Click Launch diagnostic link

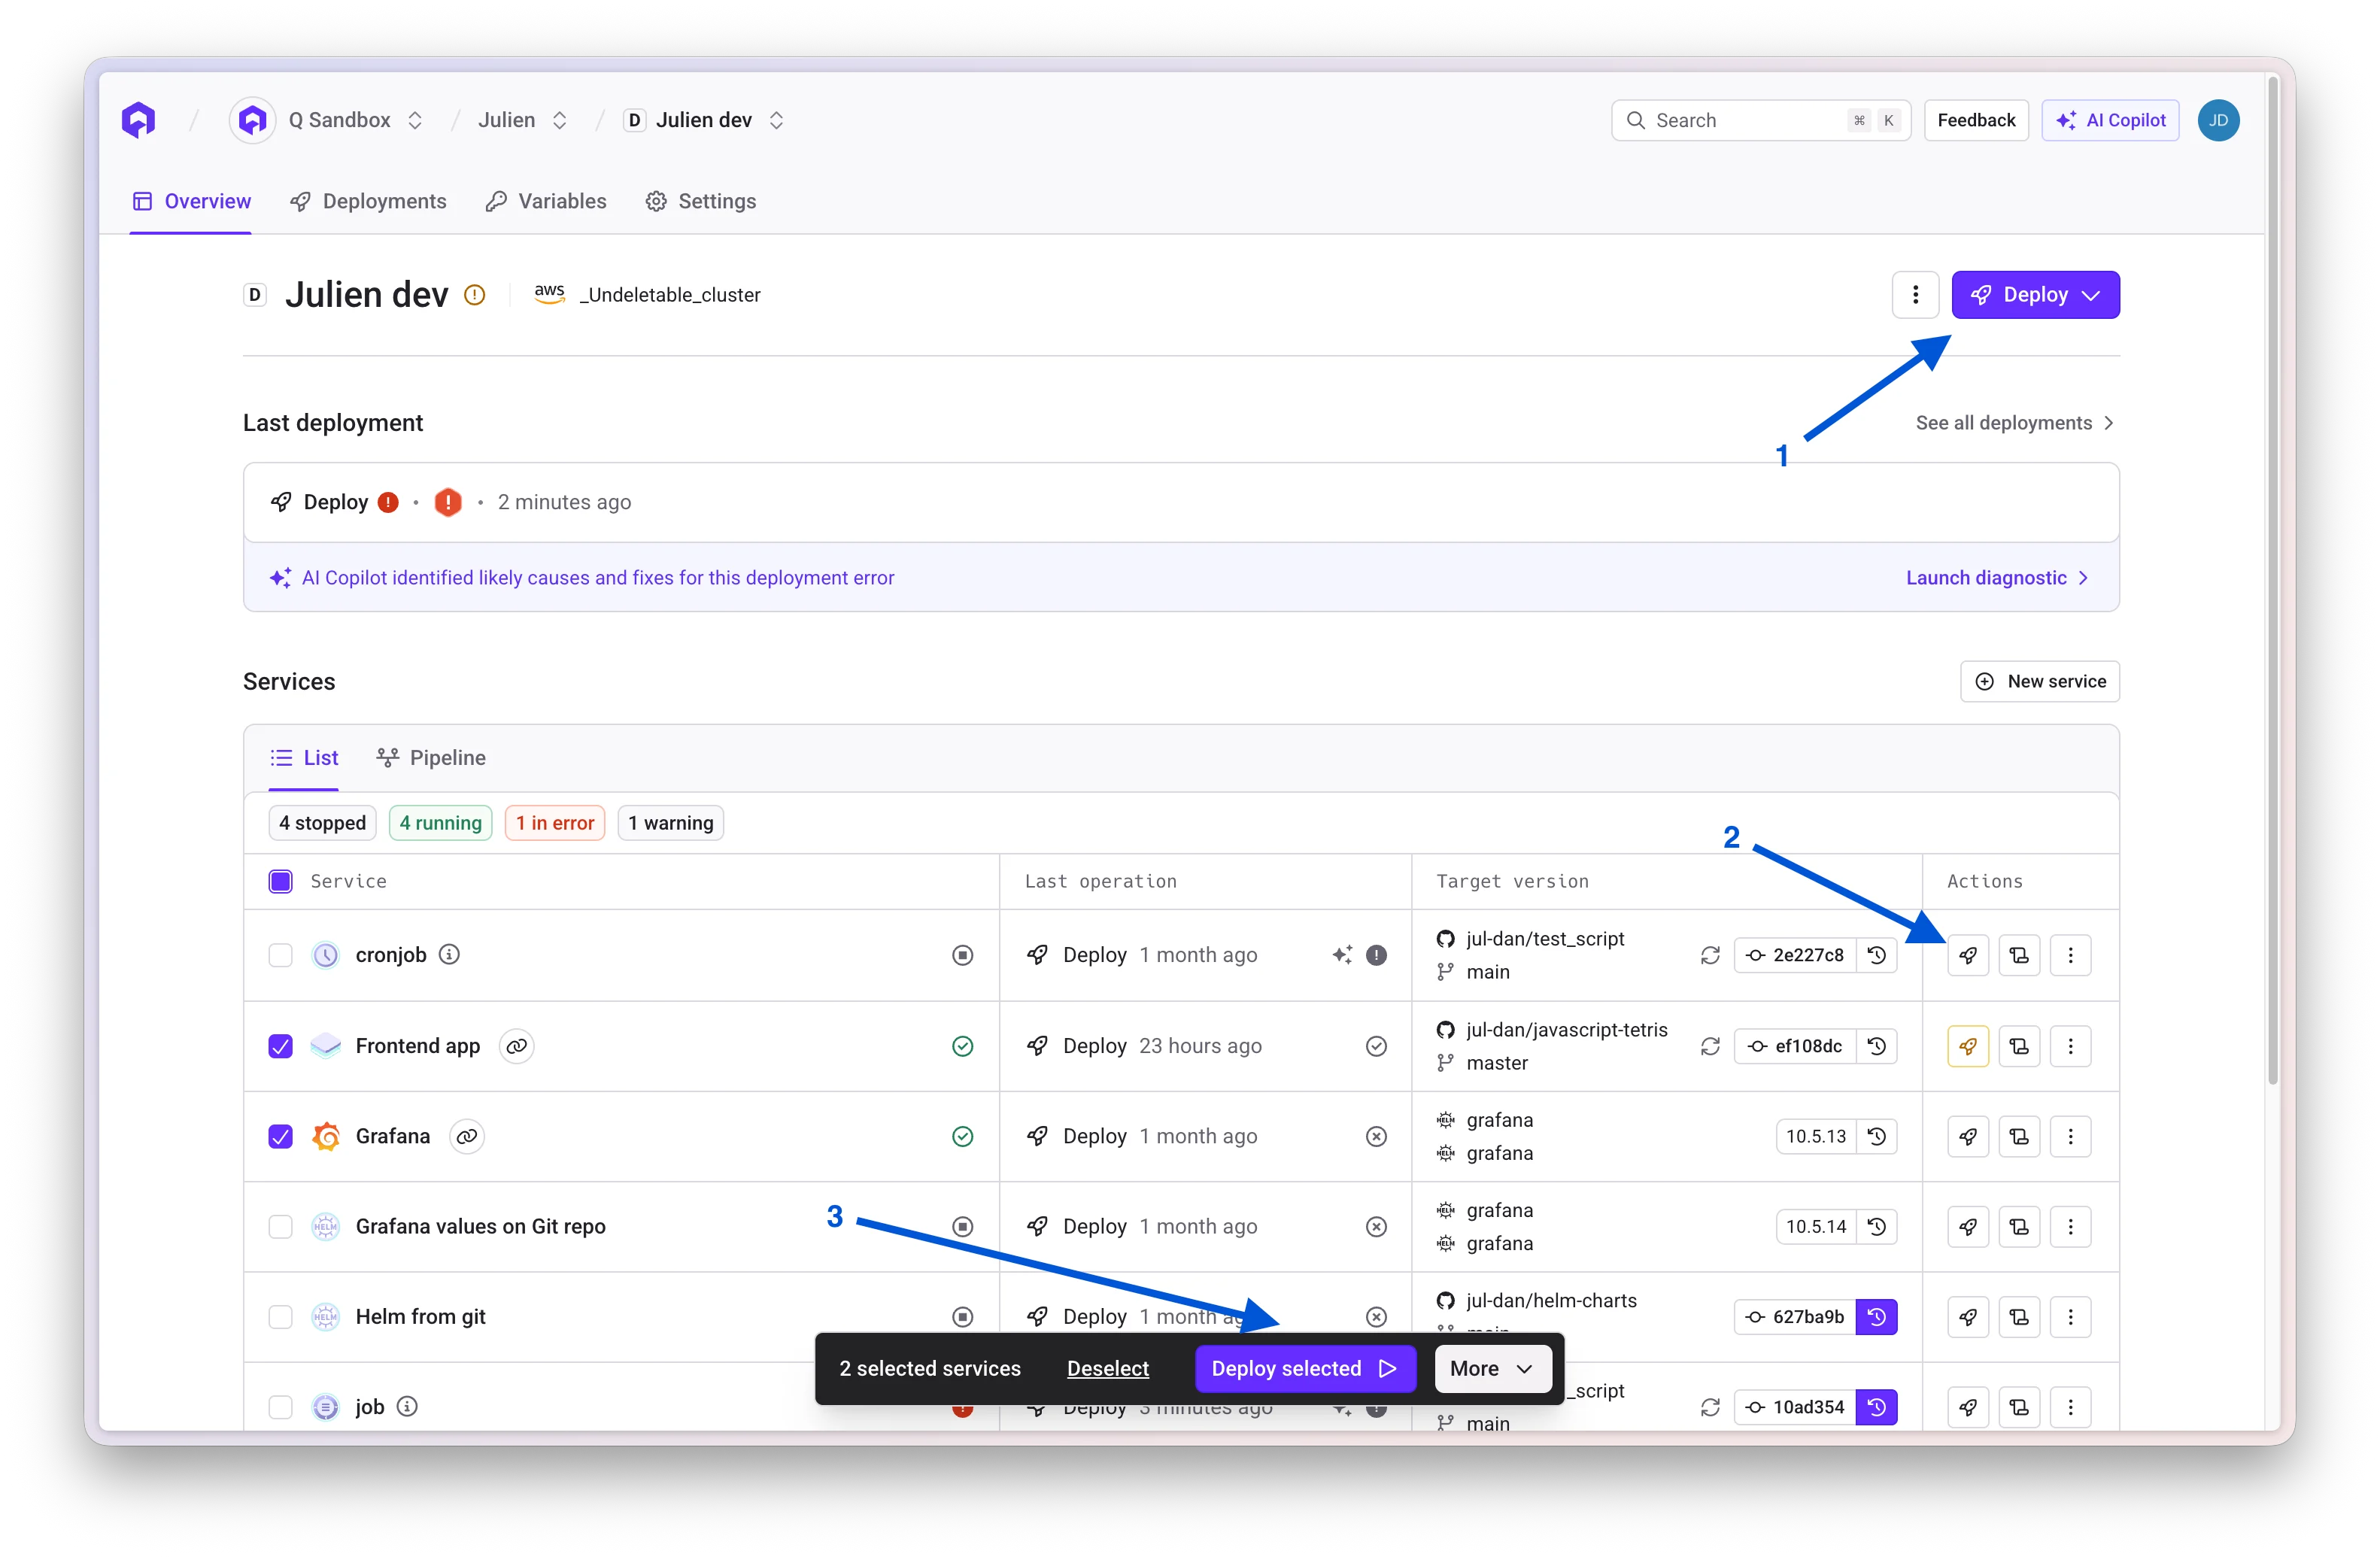[1997, 578]
